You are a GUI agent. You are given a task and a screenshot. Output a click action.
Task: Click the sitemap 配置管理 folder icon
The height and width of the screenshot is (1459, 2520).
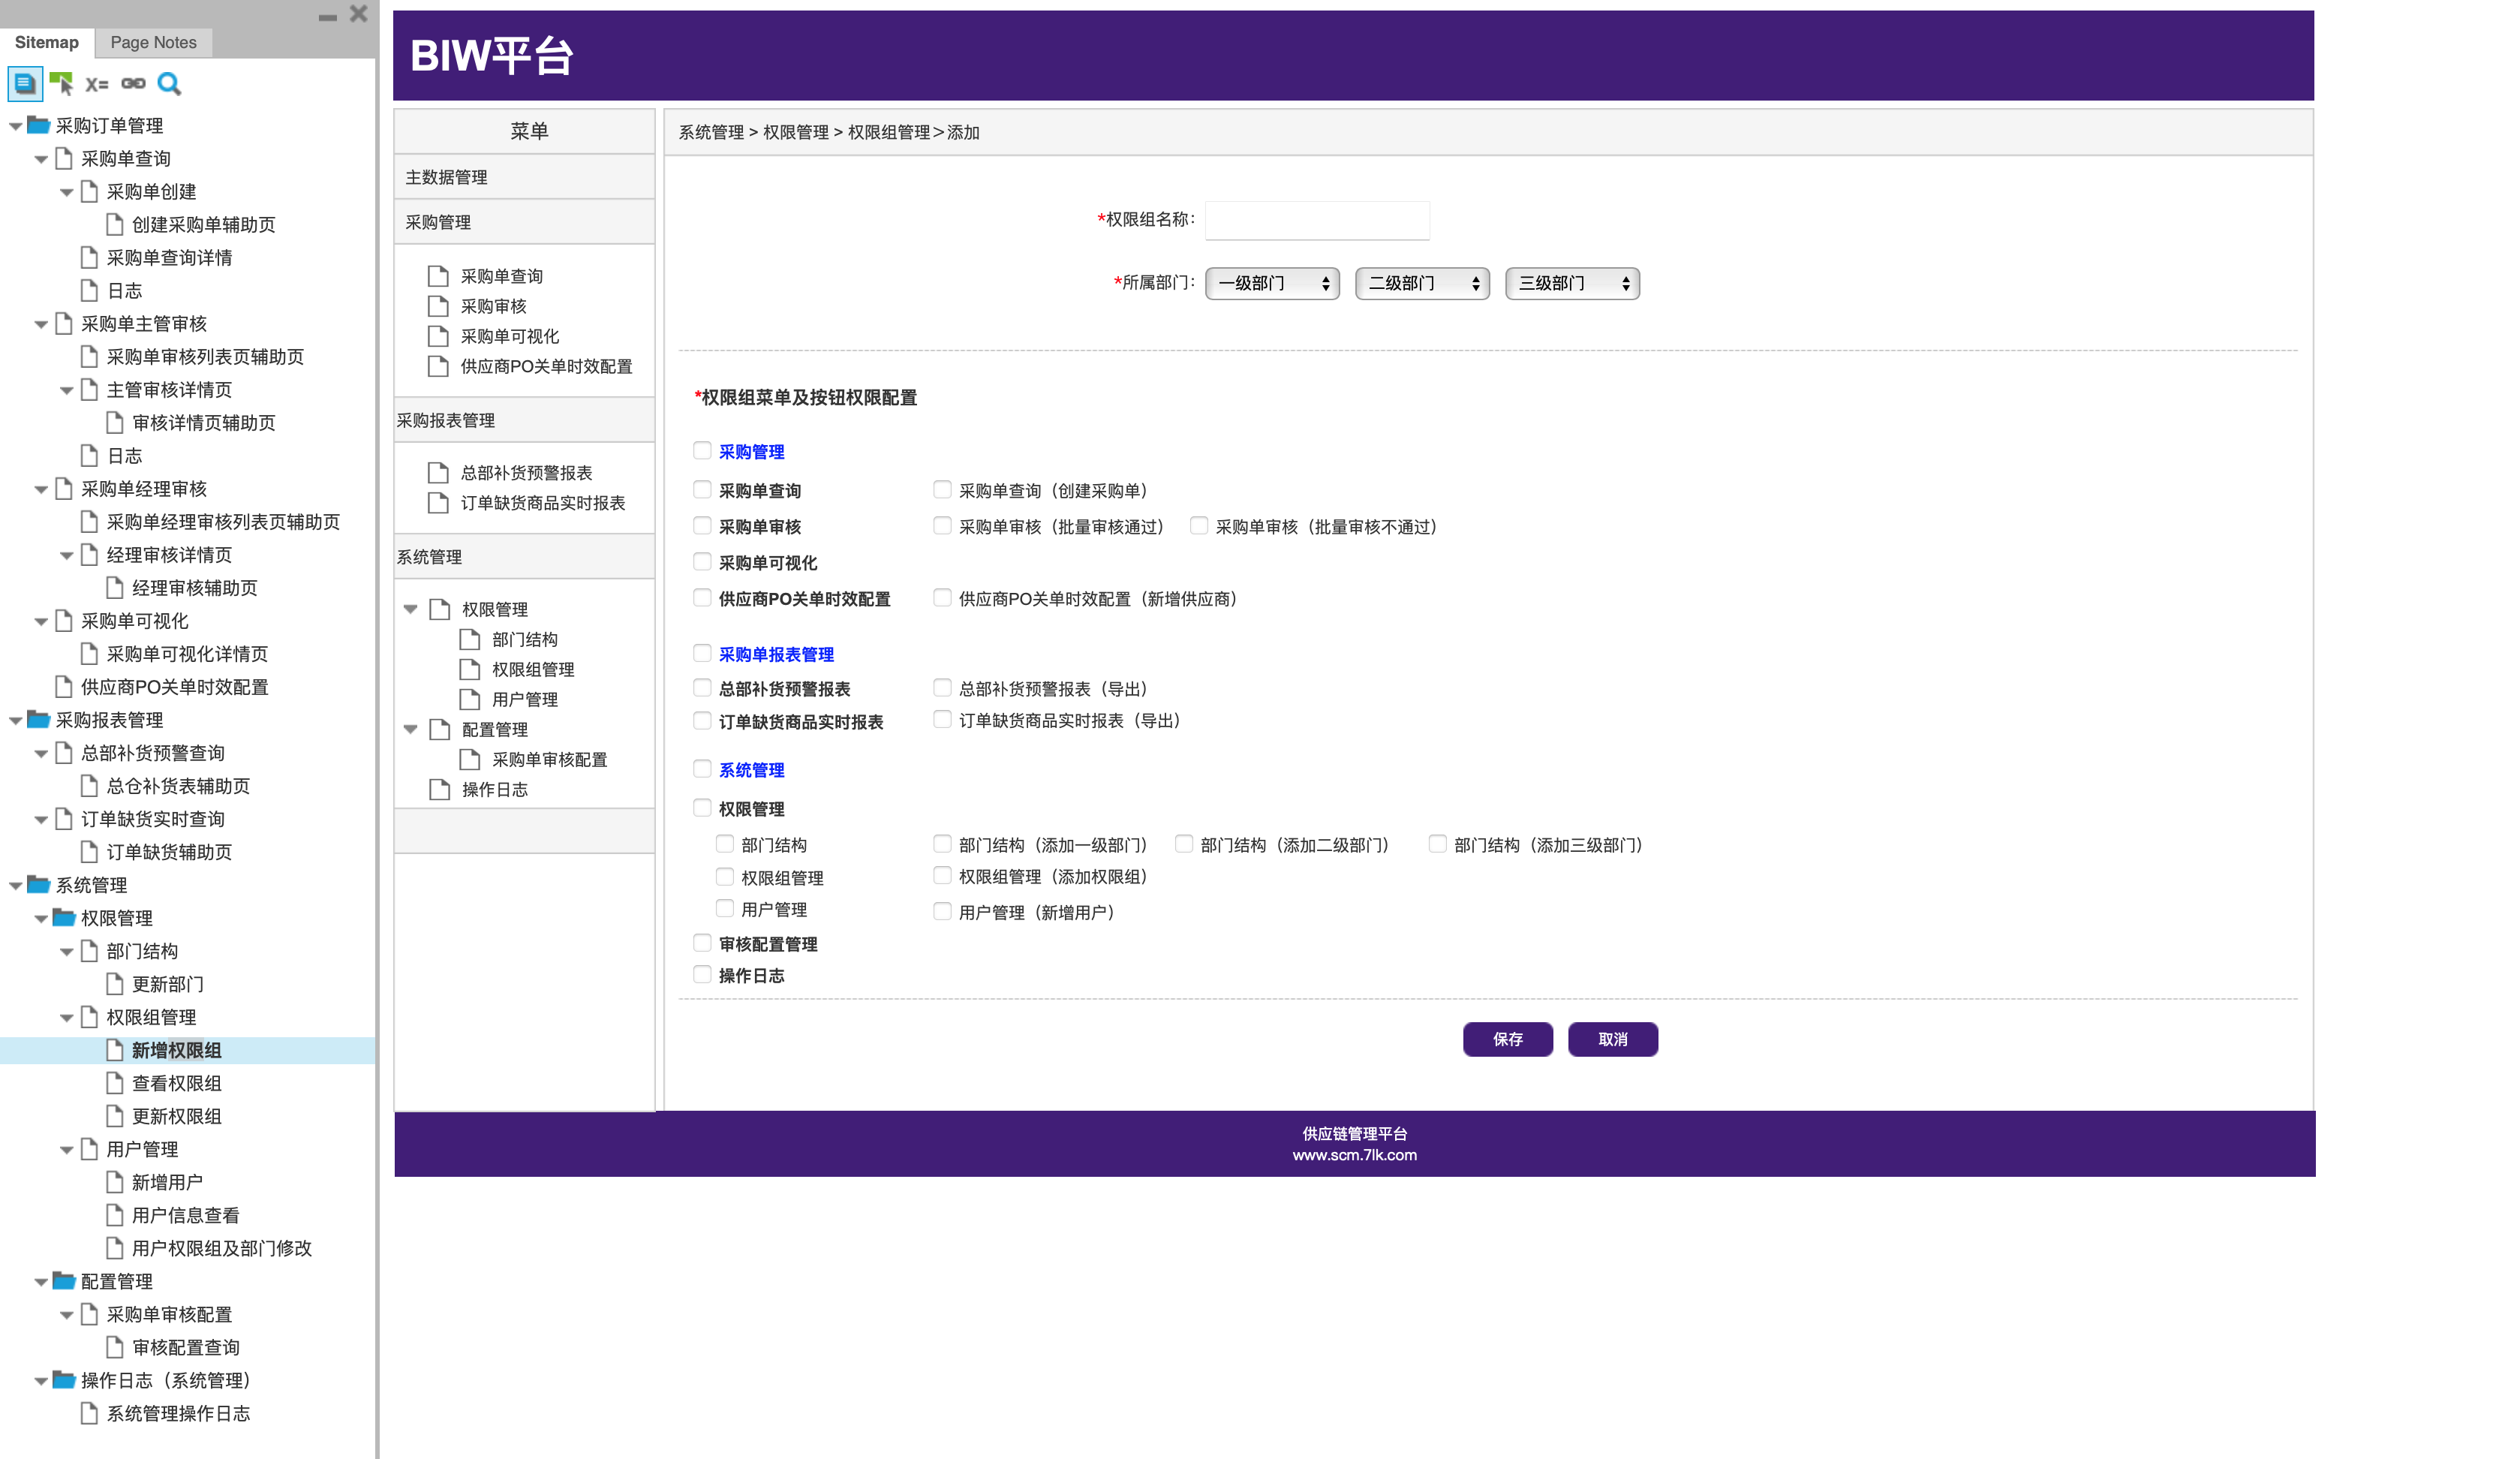[x=64, y=1281]
